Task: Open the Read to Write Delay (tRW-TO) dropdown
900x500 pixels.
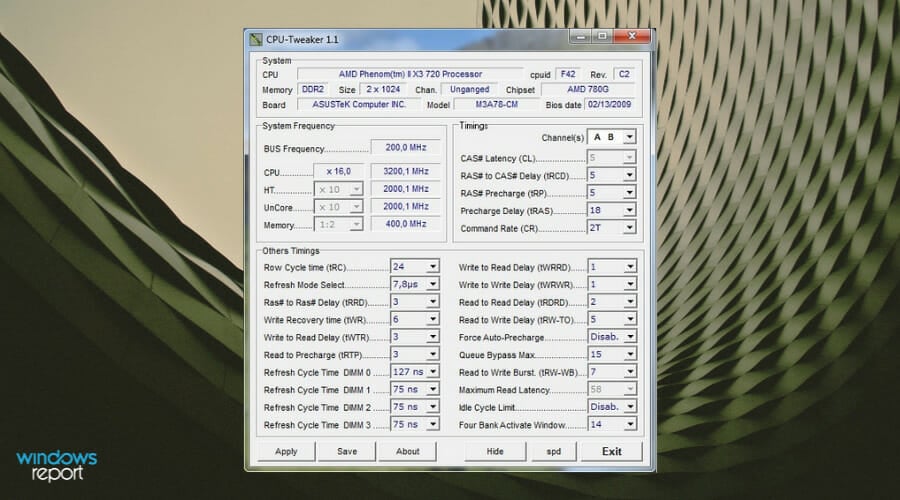Action: 612,319
